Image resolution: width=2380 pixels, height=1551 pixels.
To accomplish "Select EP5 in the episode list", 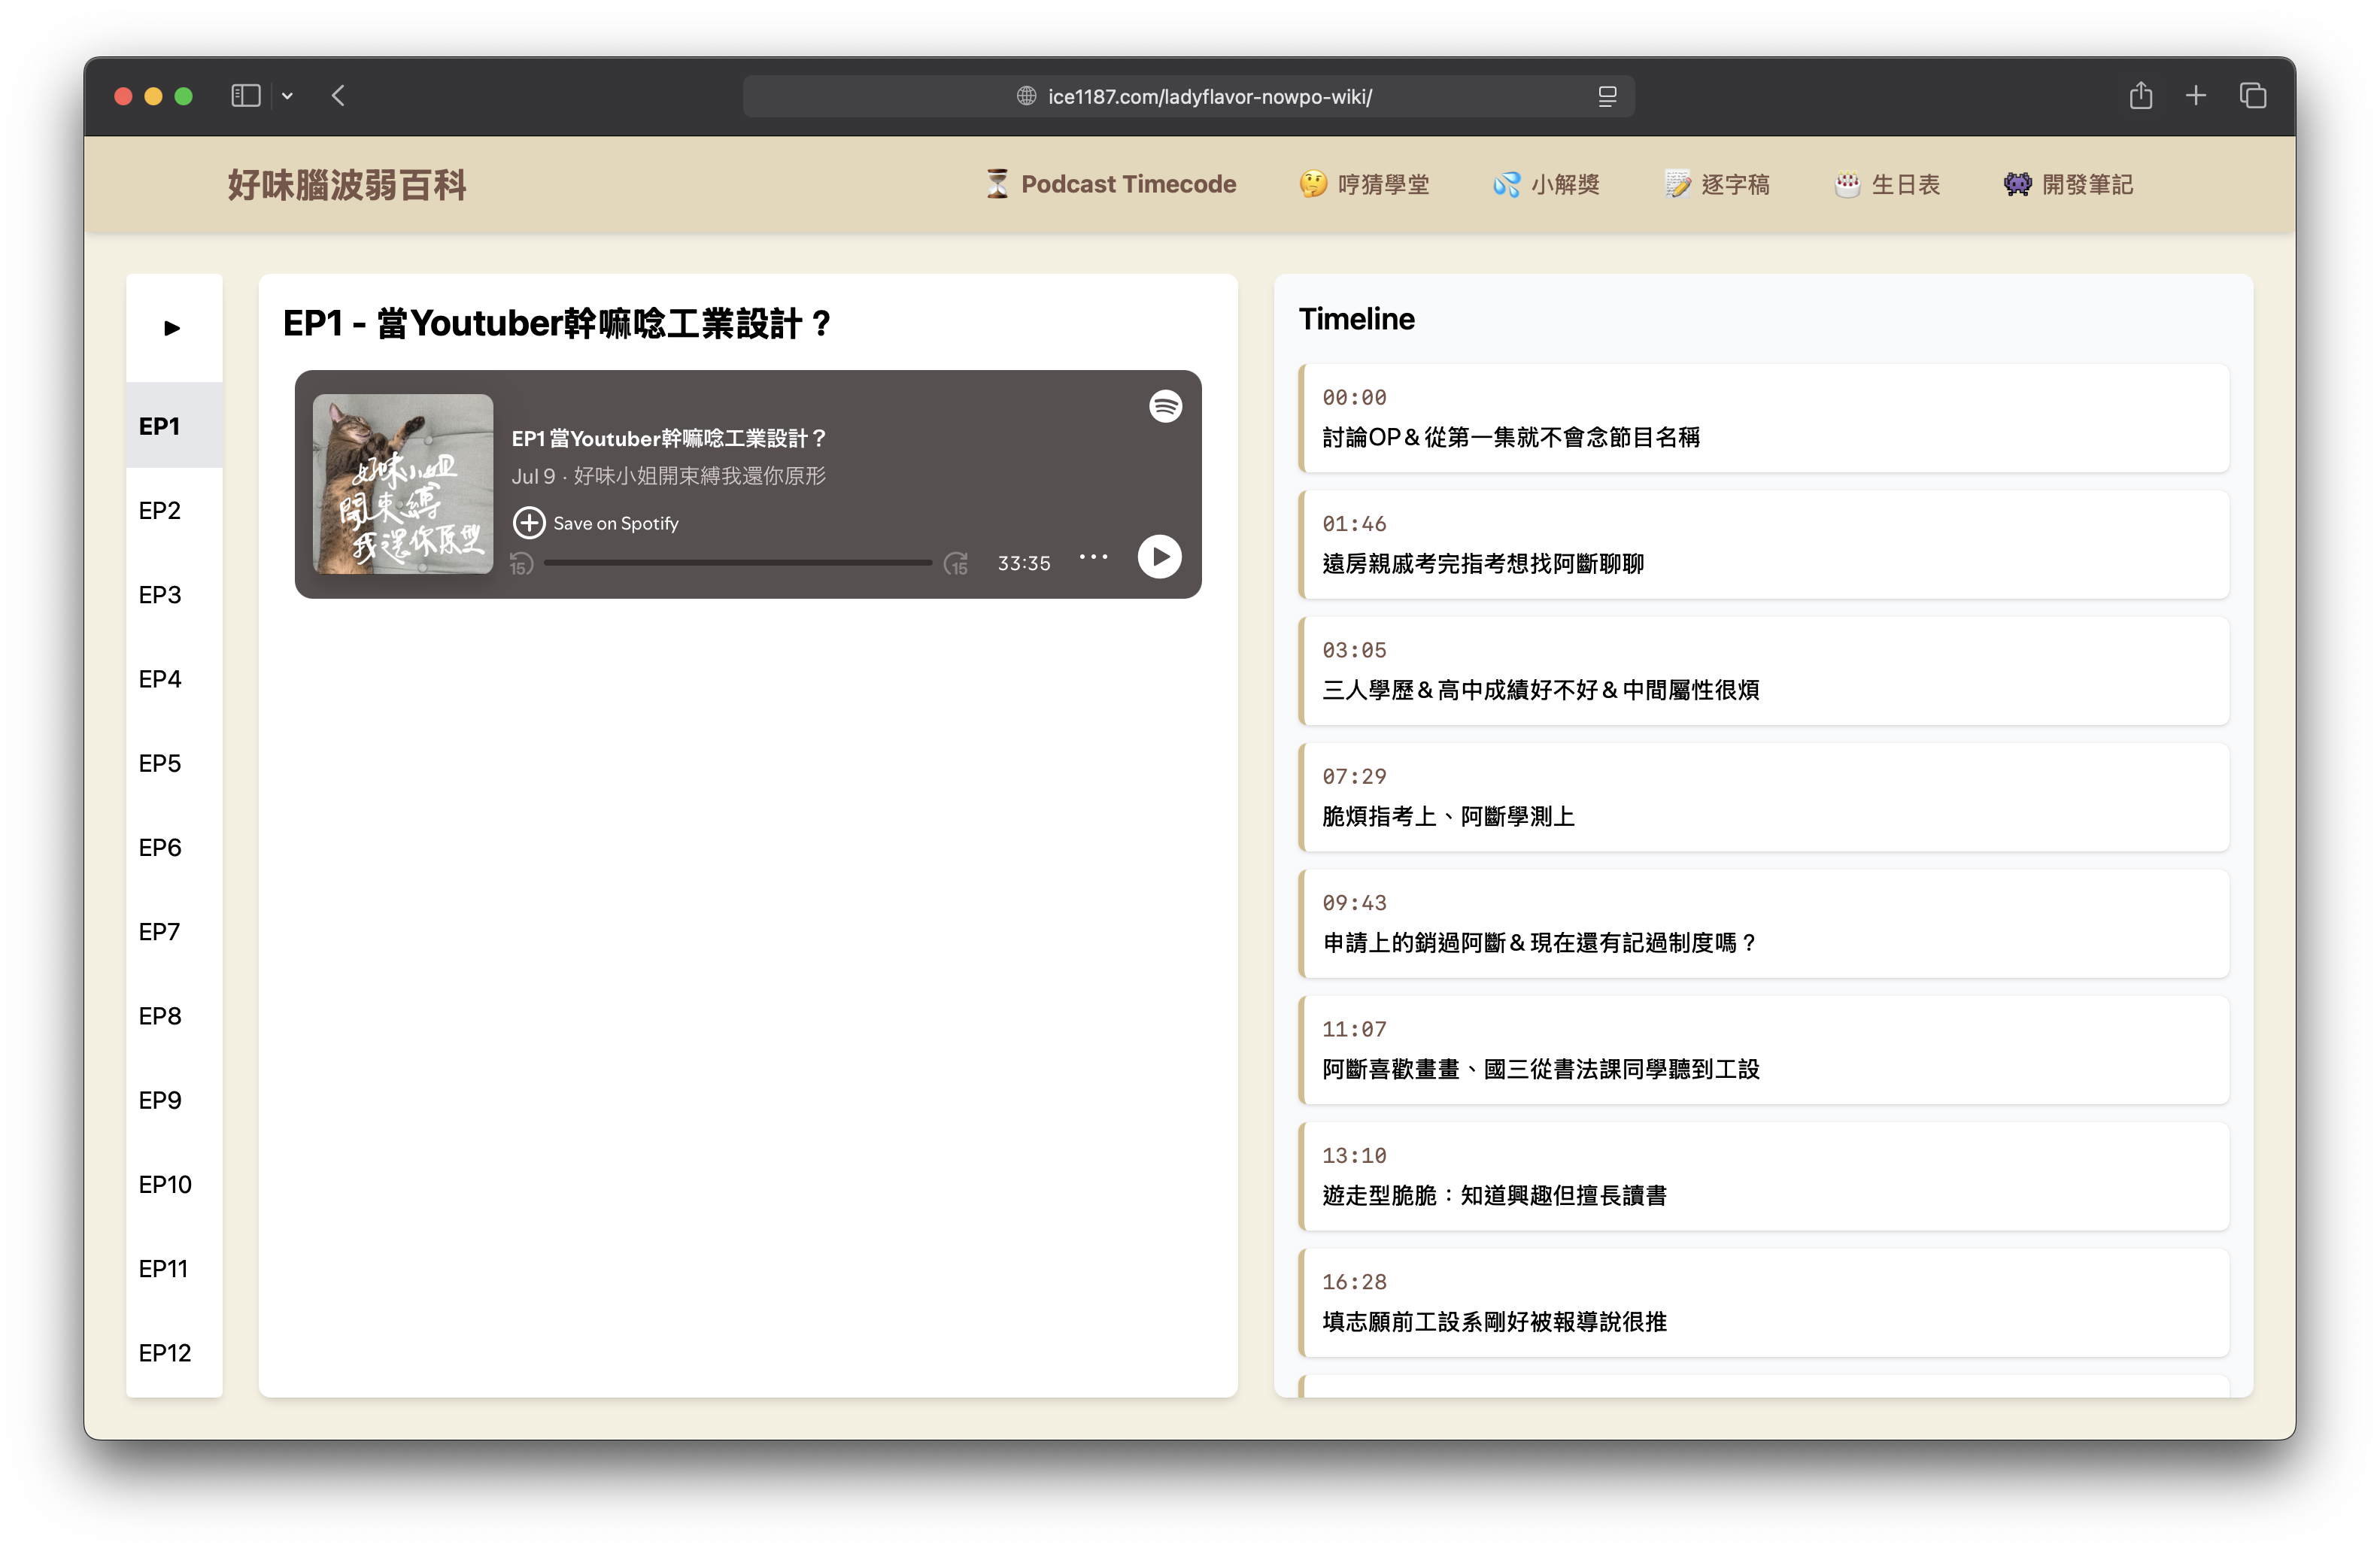I will coord(174,763).
